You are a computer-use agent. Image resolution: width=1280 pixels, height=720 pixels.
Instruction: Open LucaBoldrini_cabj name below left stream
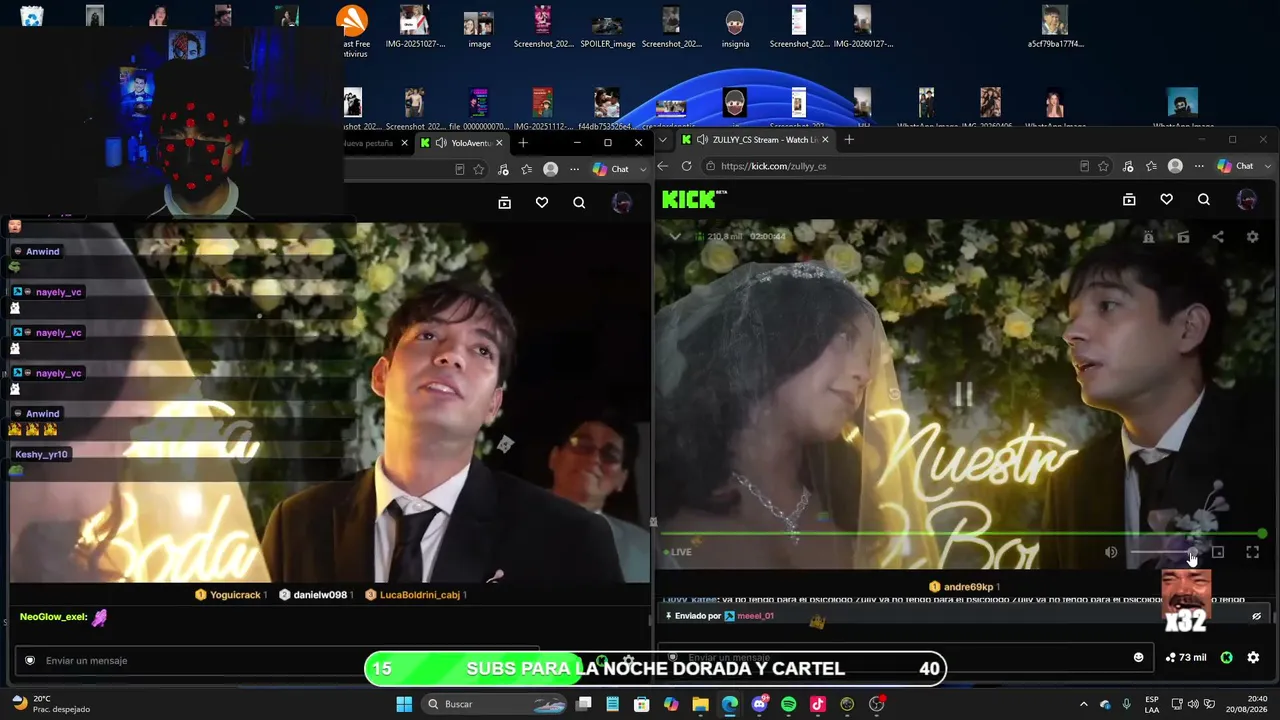(x=420, y=595)
